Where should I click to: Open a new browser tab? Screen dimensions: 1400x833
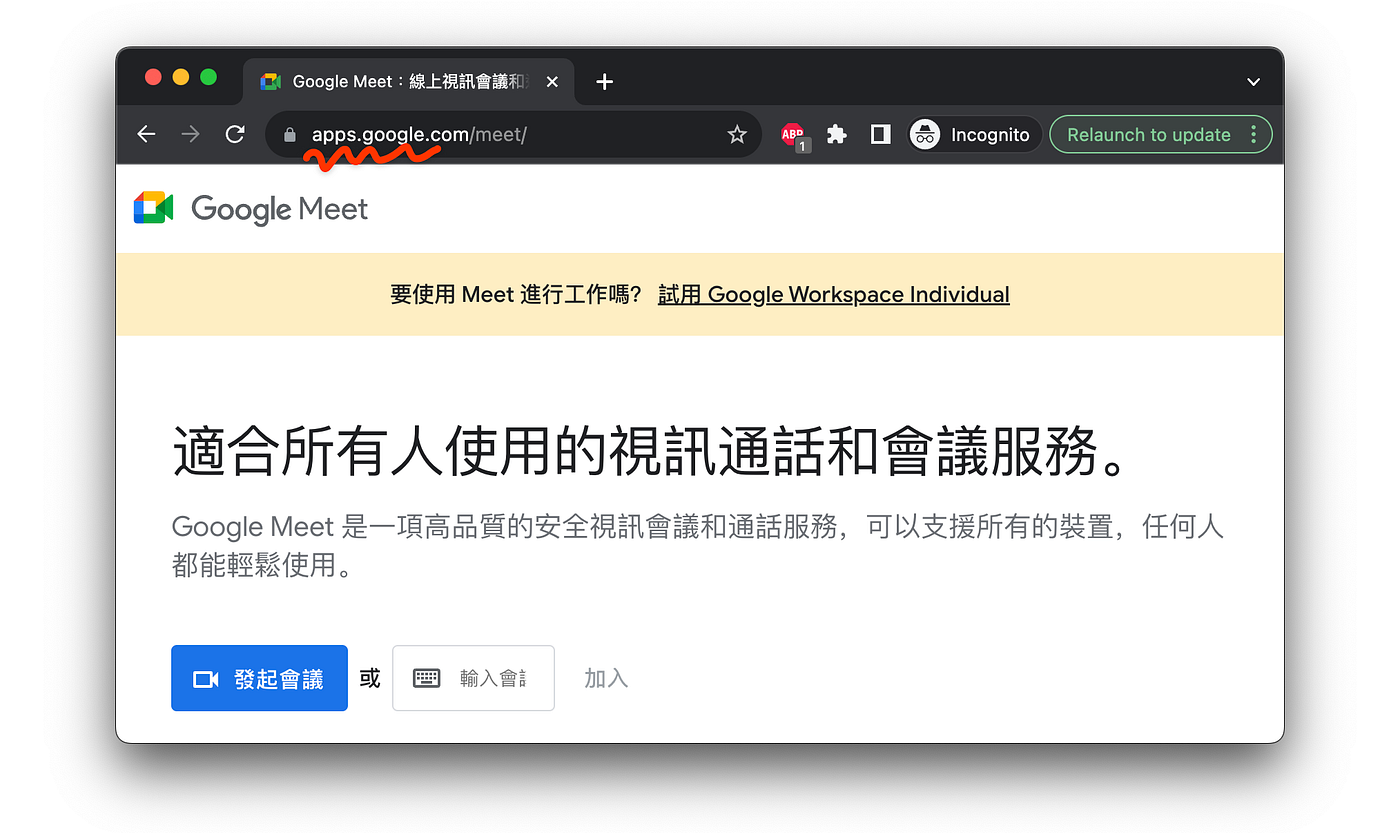click(604, 81)
